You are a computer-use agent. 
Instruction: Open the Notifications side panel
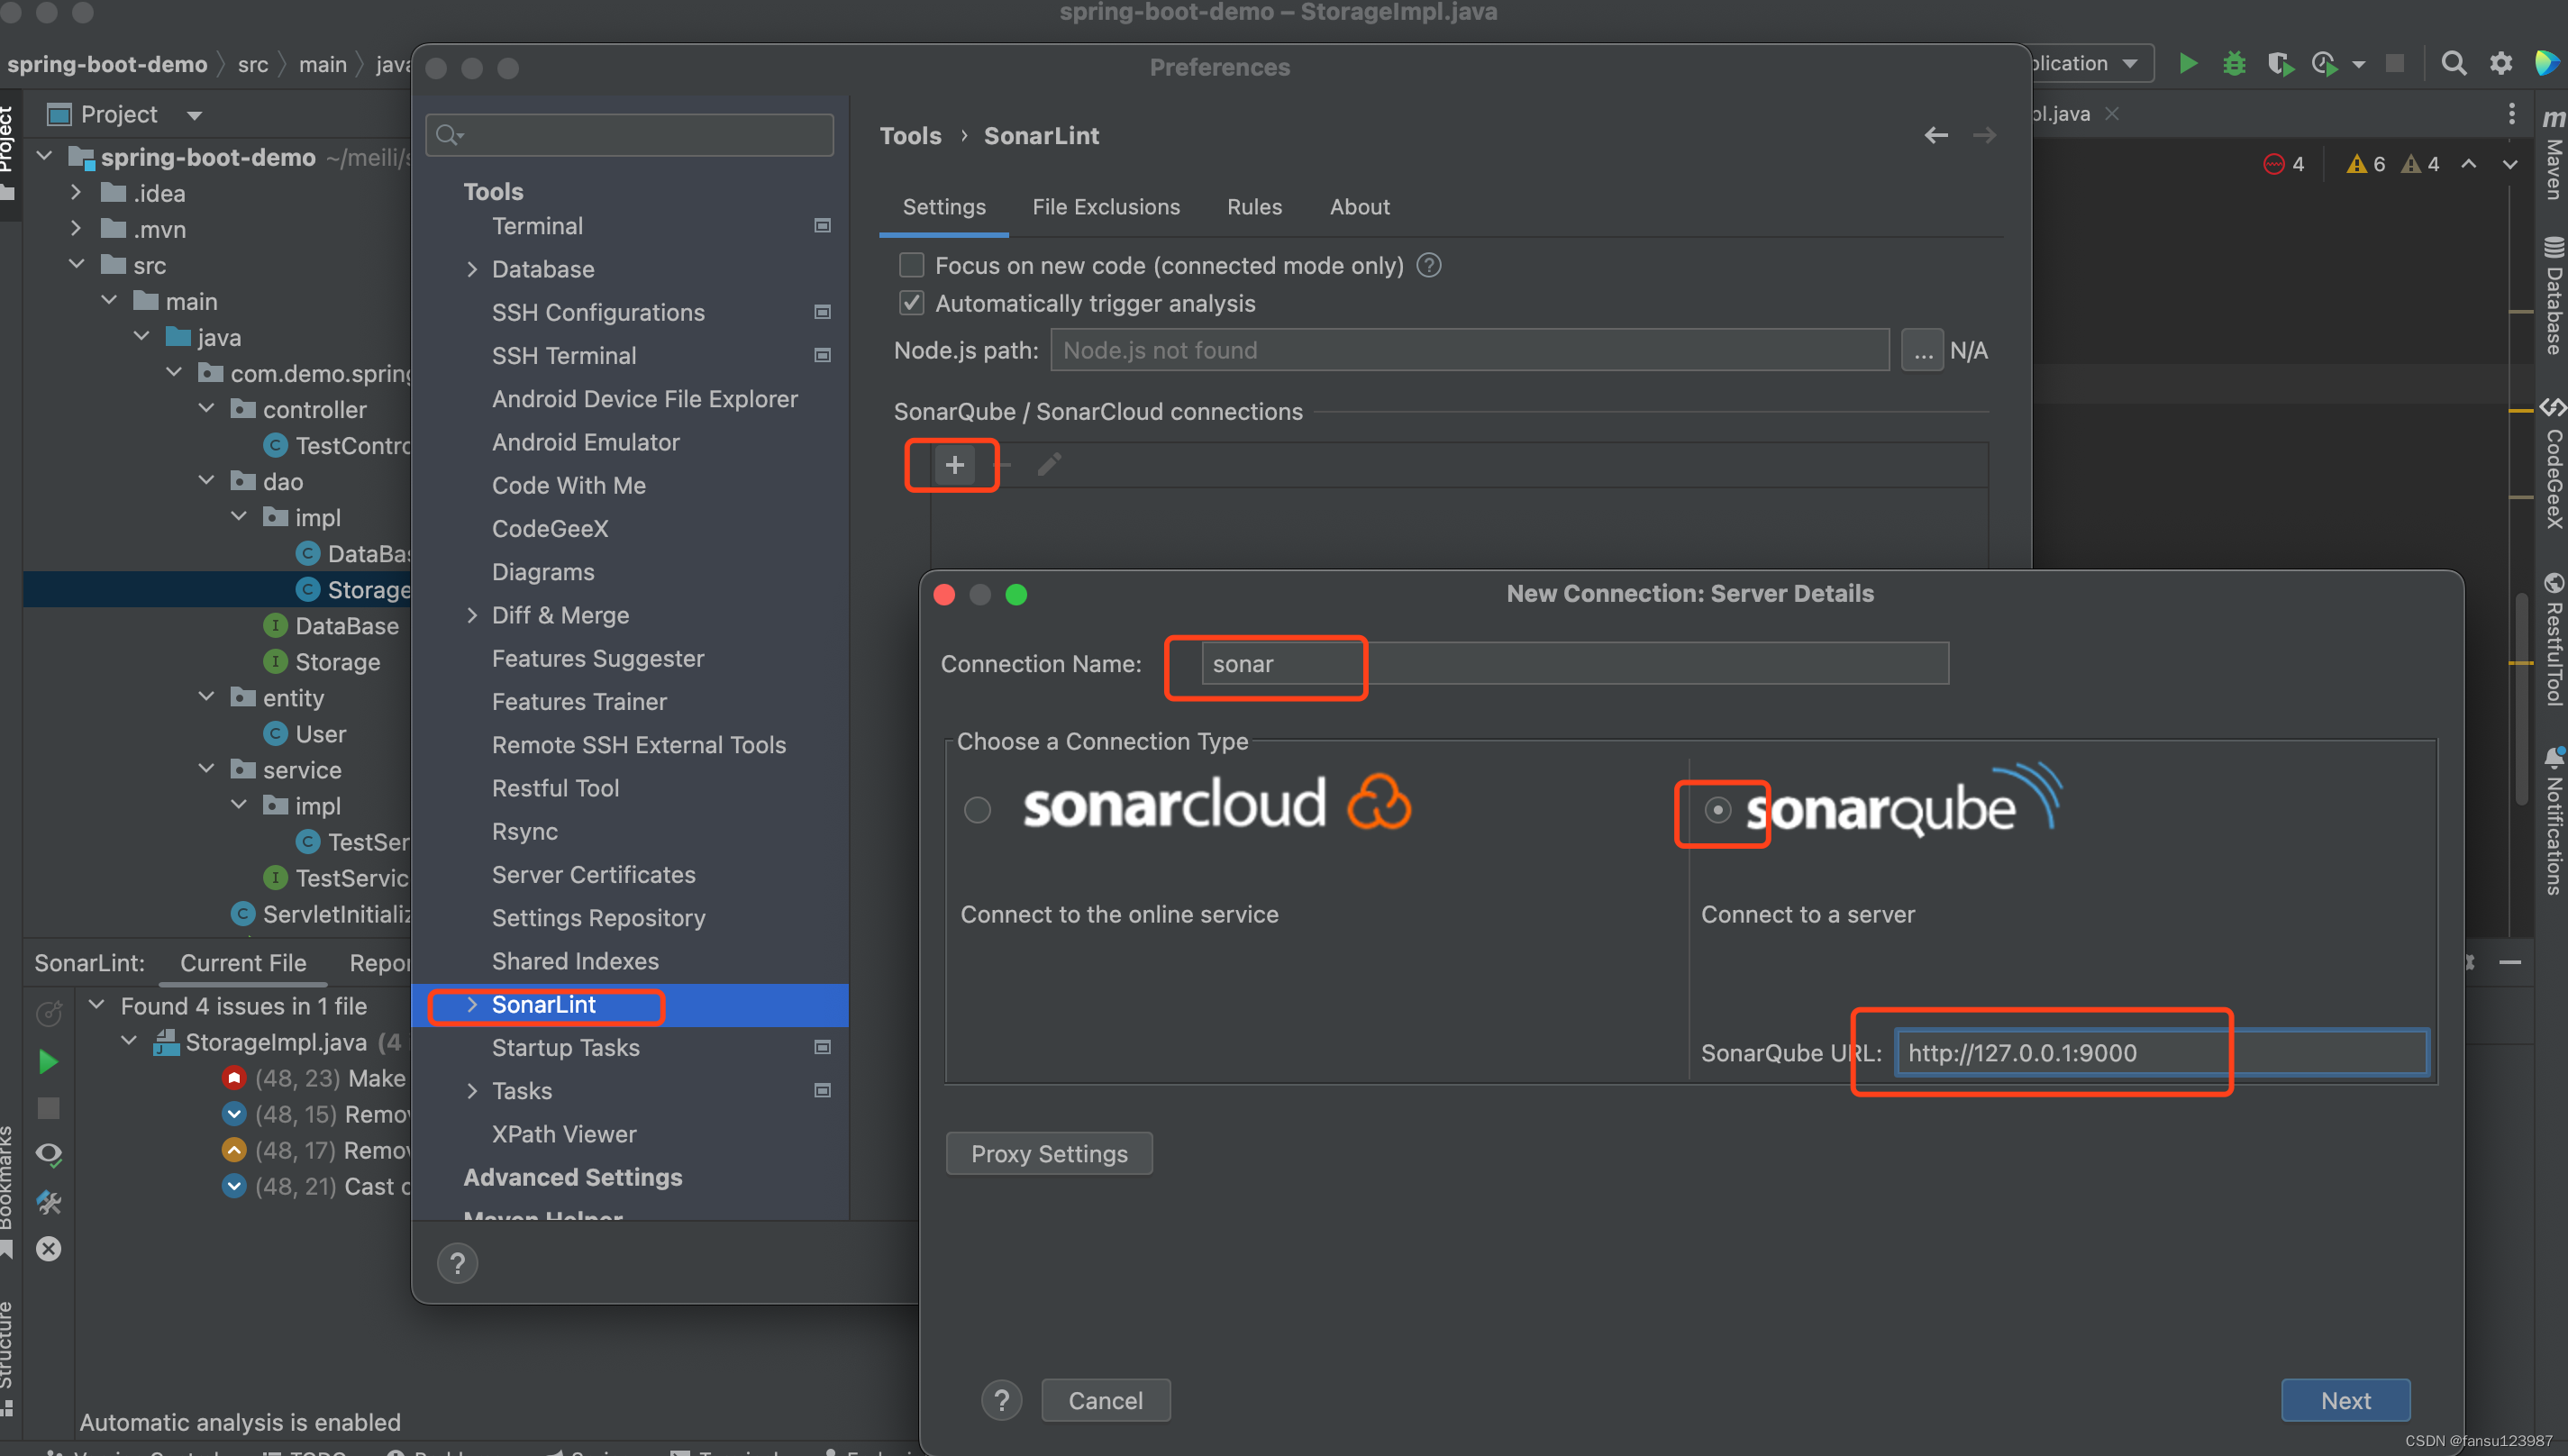pos(2553,820)
